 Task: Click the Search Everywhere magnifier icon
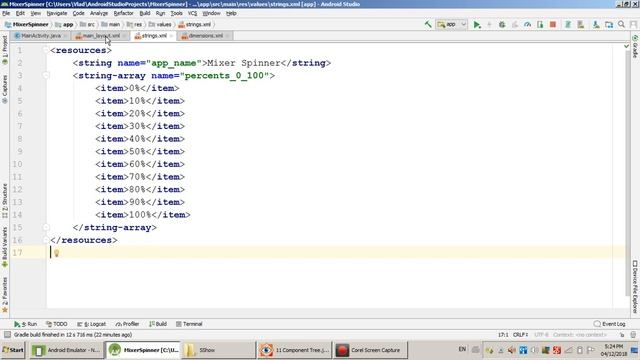coord(621,24)
